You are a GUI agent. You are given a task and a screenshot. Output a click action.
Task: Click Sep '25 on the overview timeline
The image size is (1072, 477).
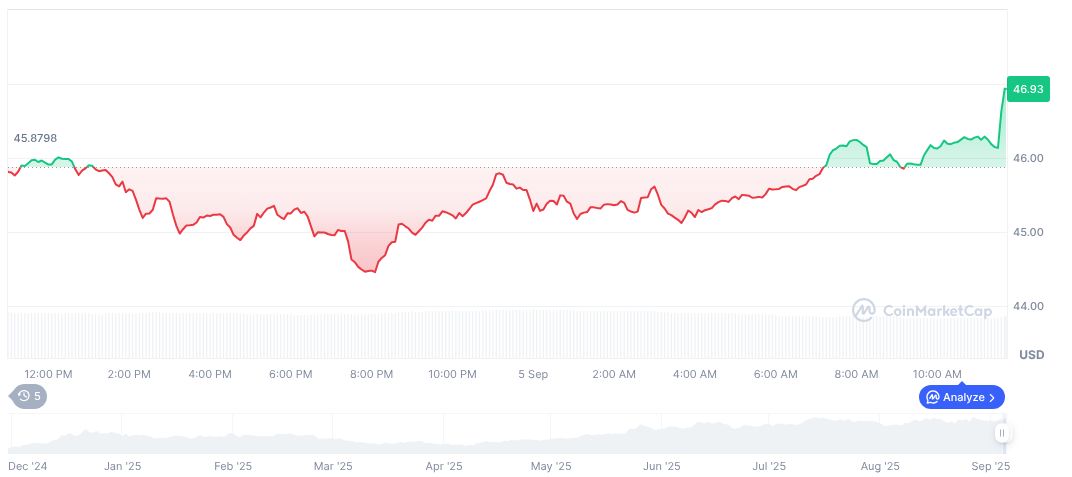tap(991, 466)
